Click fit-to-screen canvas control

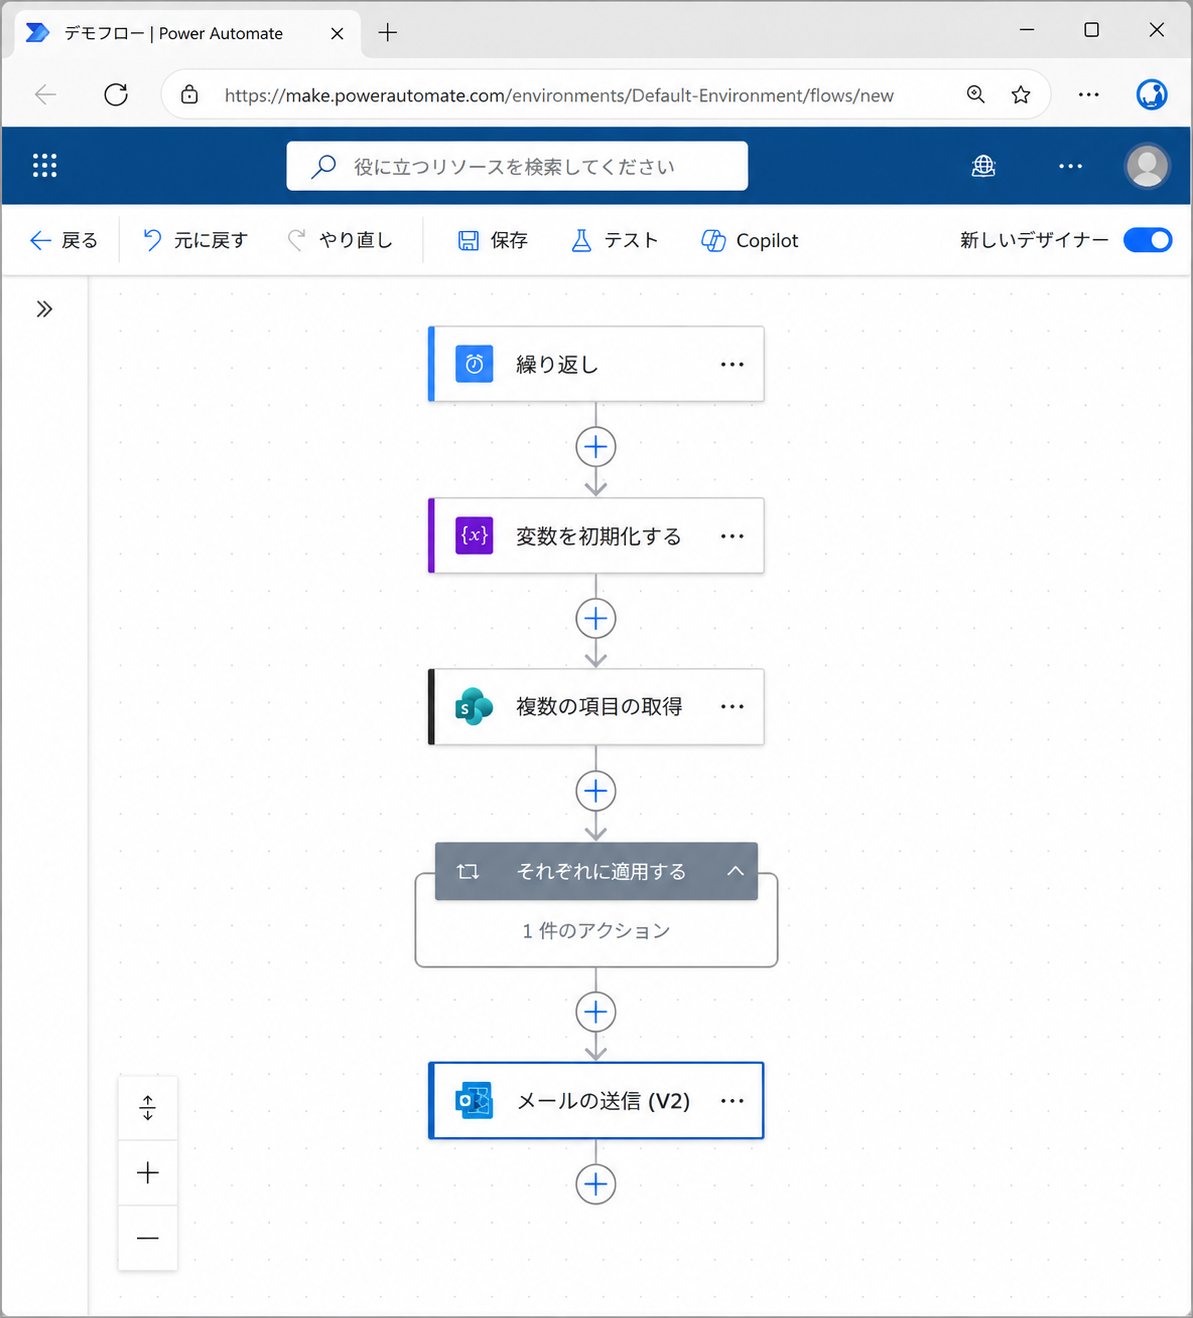click(148, 1108)
